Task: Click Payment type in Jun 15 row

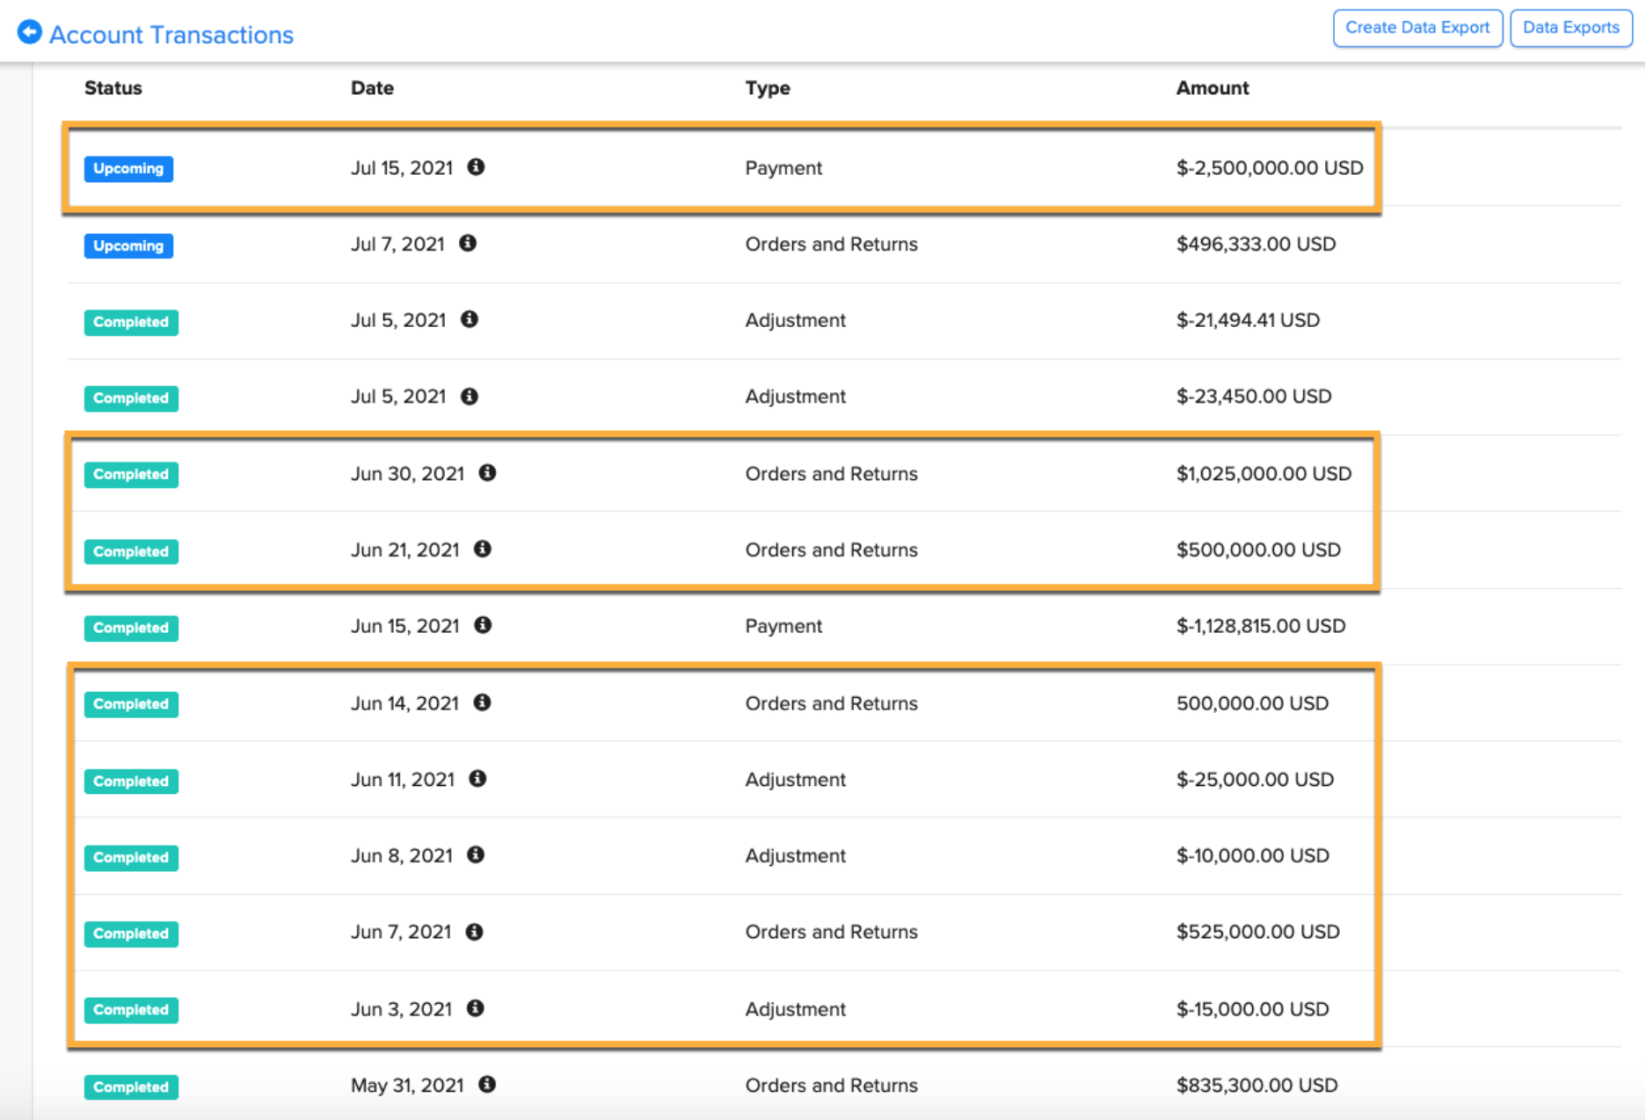Action: (x=784, y=626)
